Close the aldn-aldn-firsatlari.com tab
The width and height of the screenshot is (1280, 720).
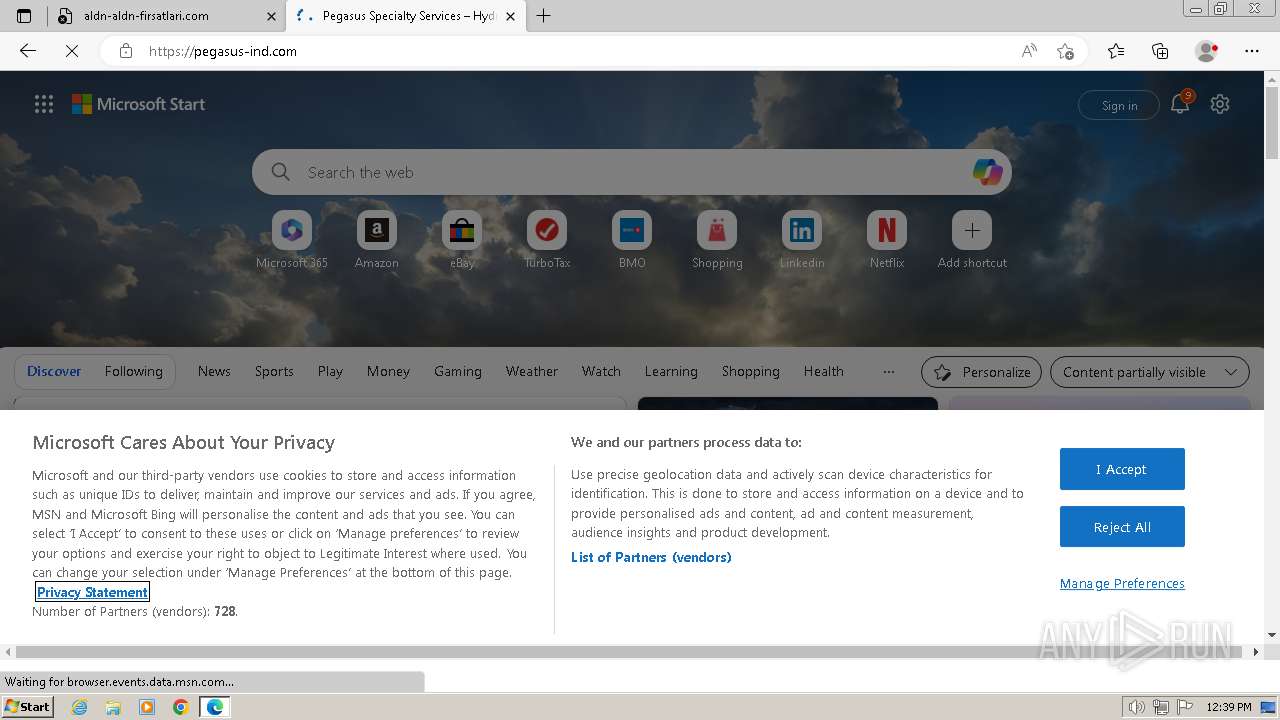point(271,16)
